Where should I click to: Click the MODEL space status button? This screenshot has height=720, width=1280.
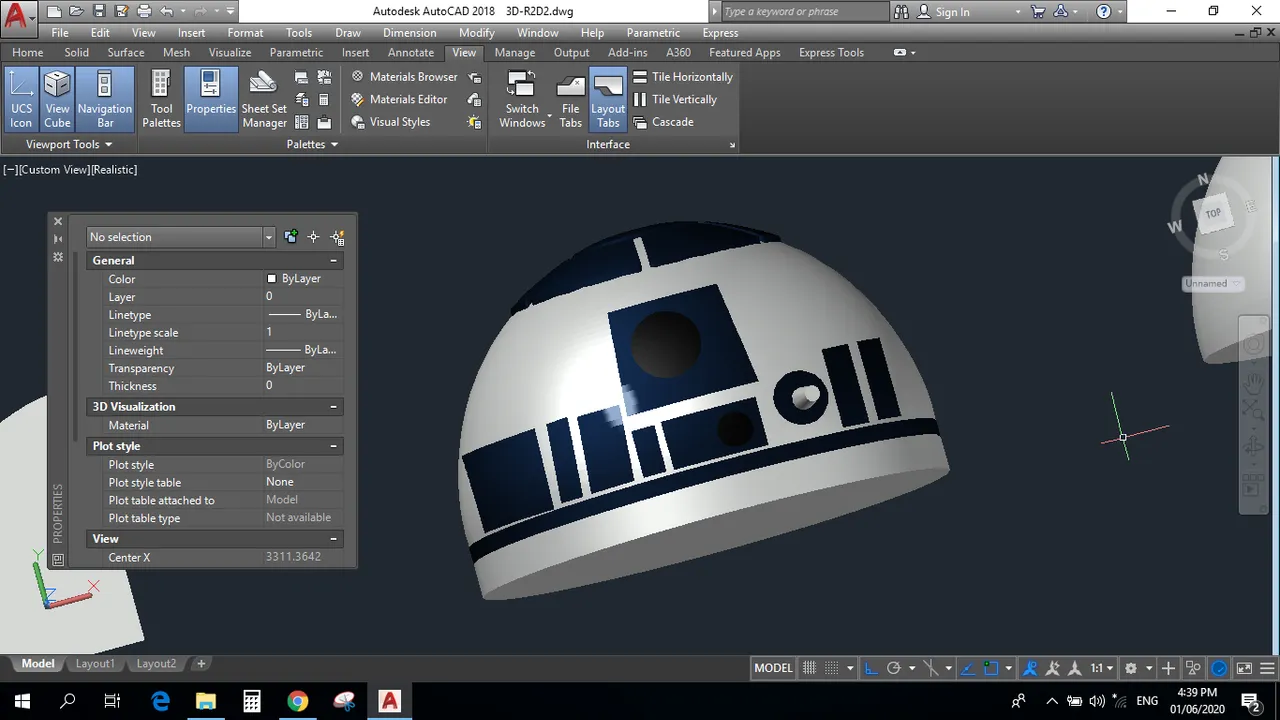773,668
